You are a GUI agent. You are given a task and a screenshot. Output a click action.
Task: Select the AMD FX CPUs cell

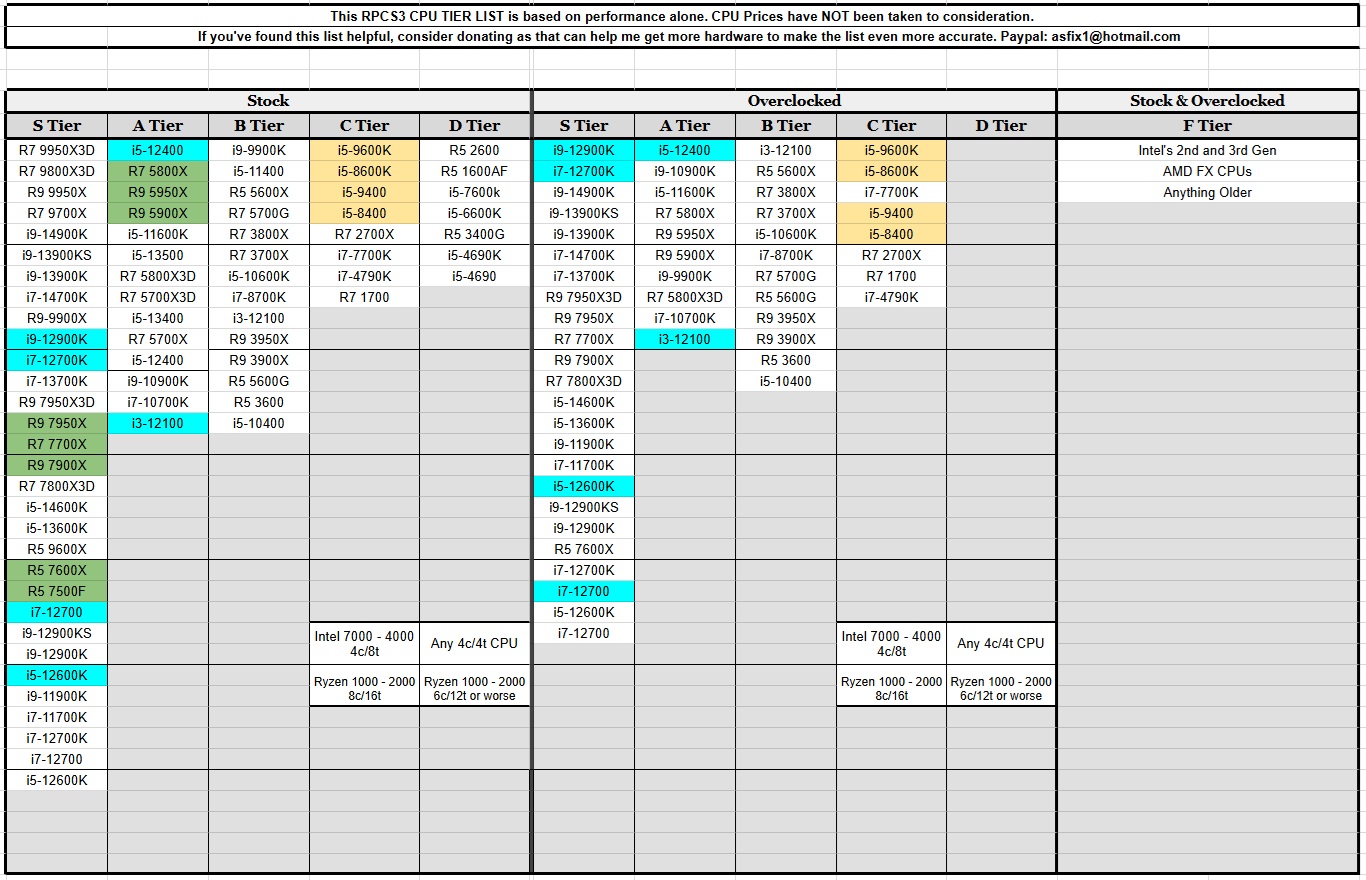1207,171
